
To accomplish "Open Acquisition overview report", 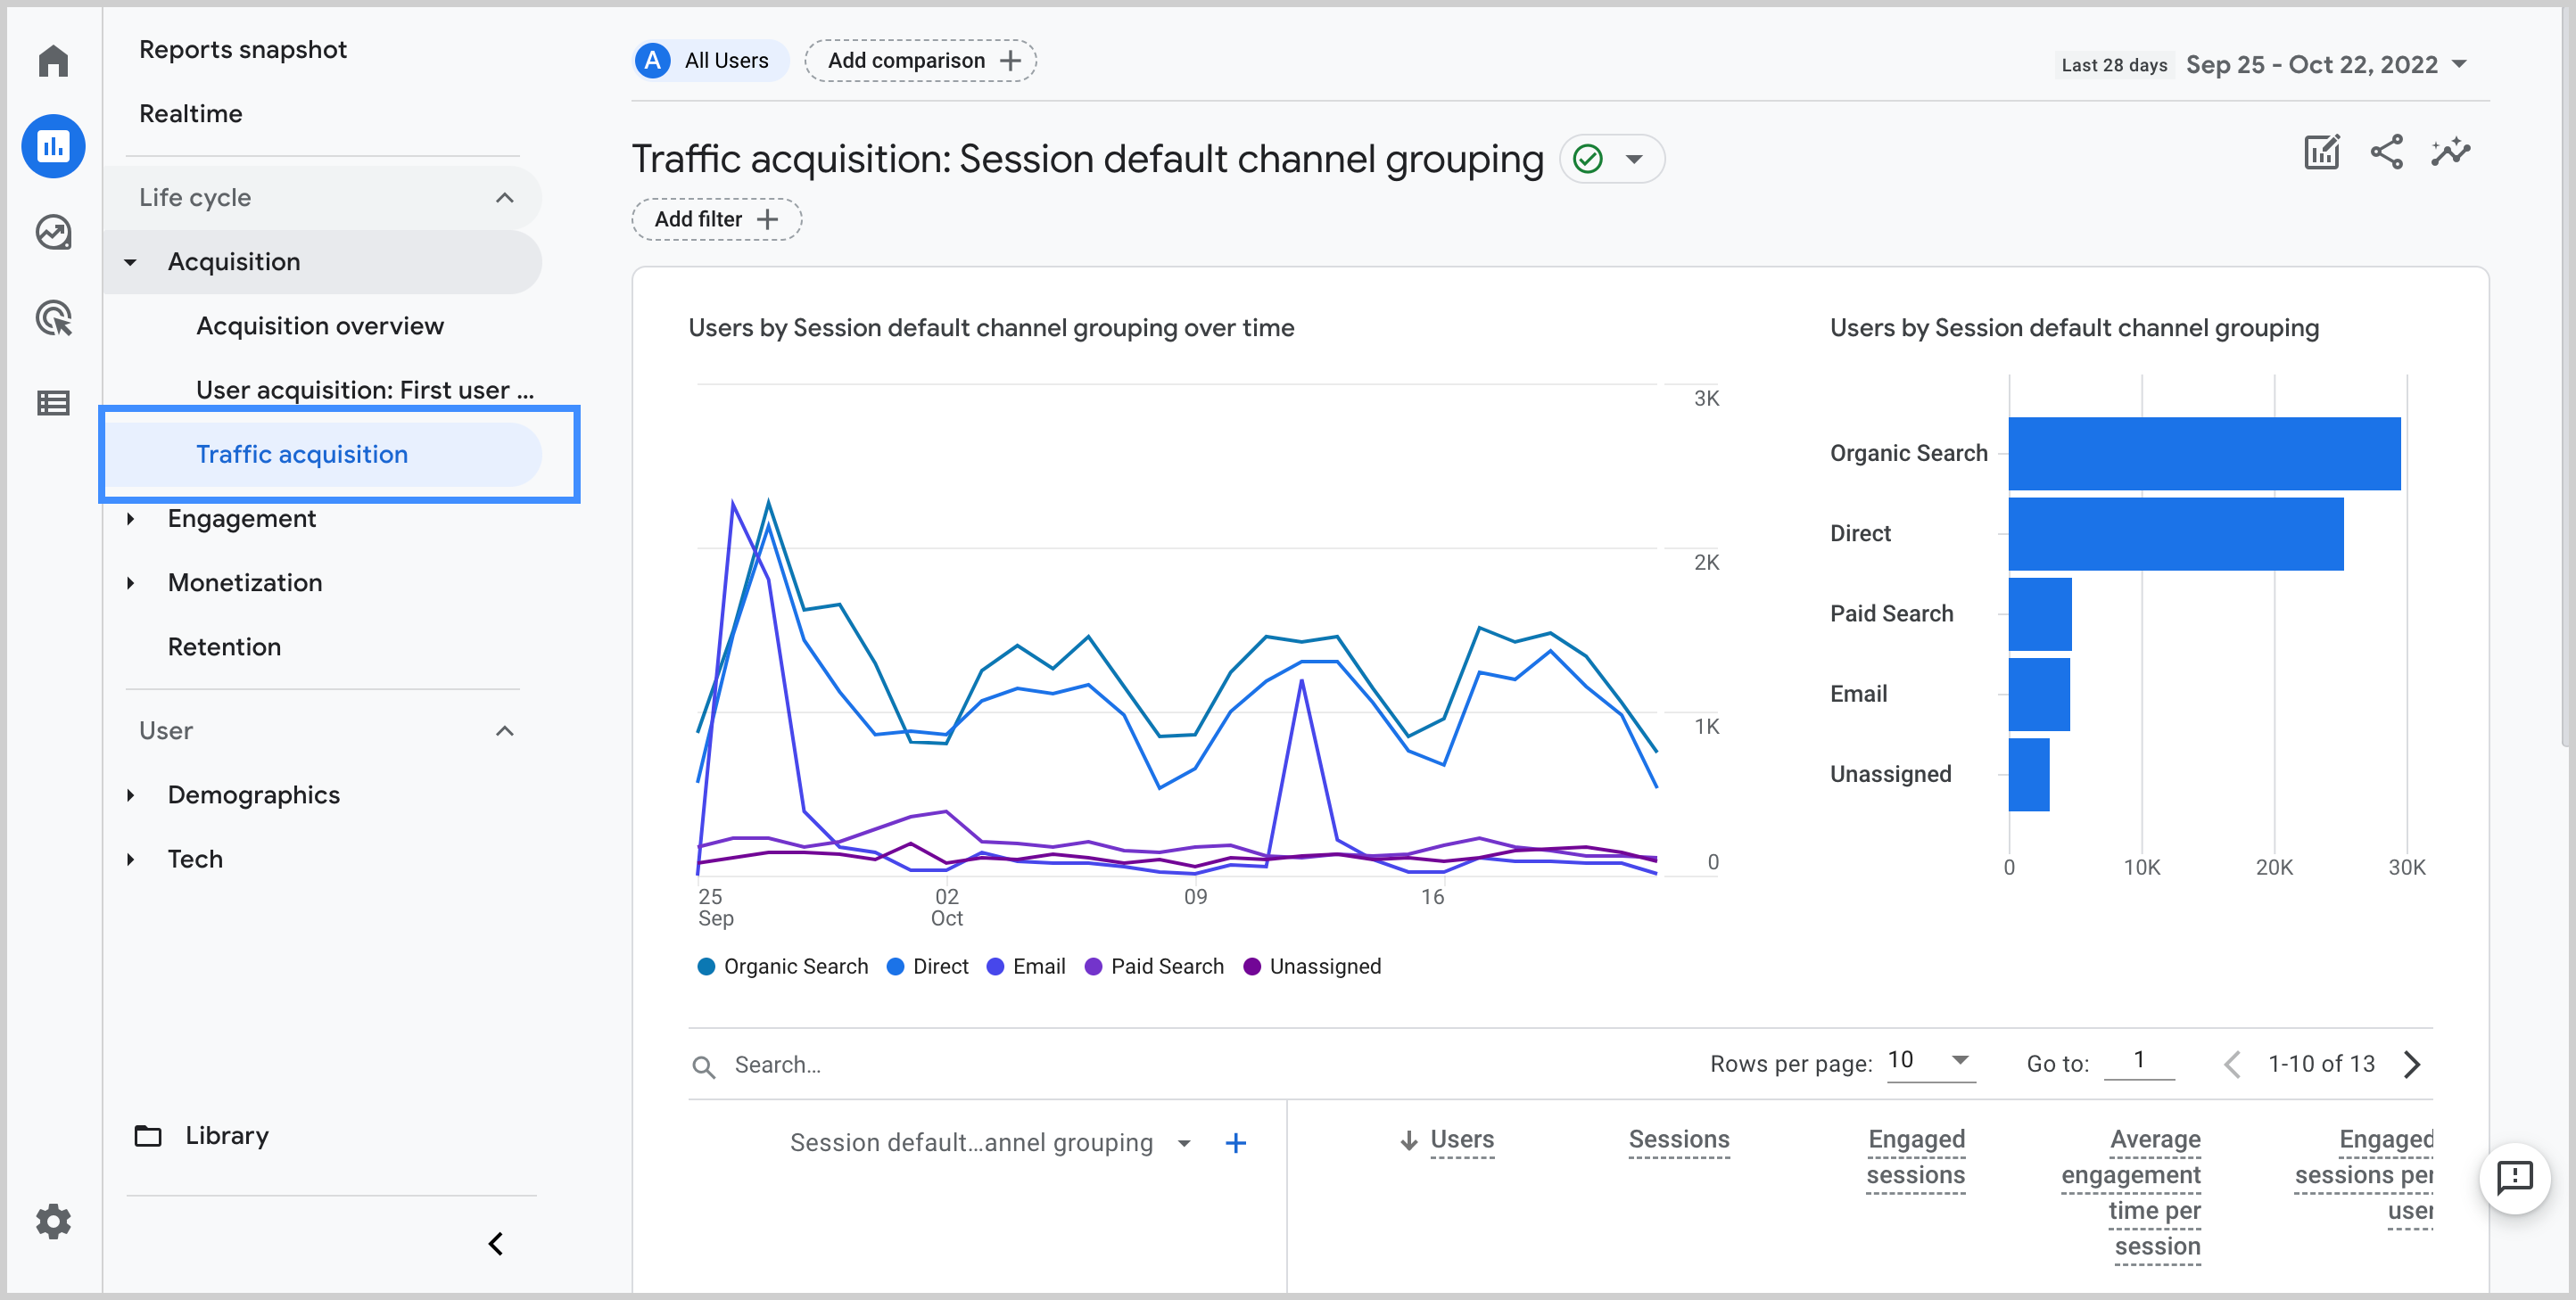I will click(319, 326).
